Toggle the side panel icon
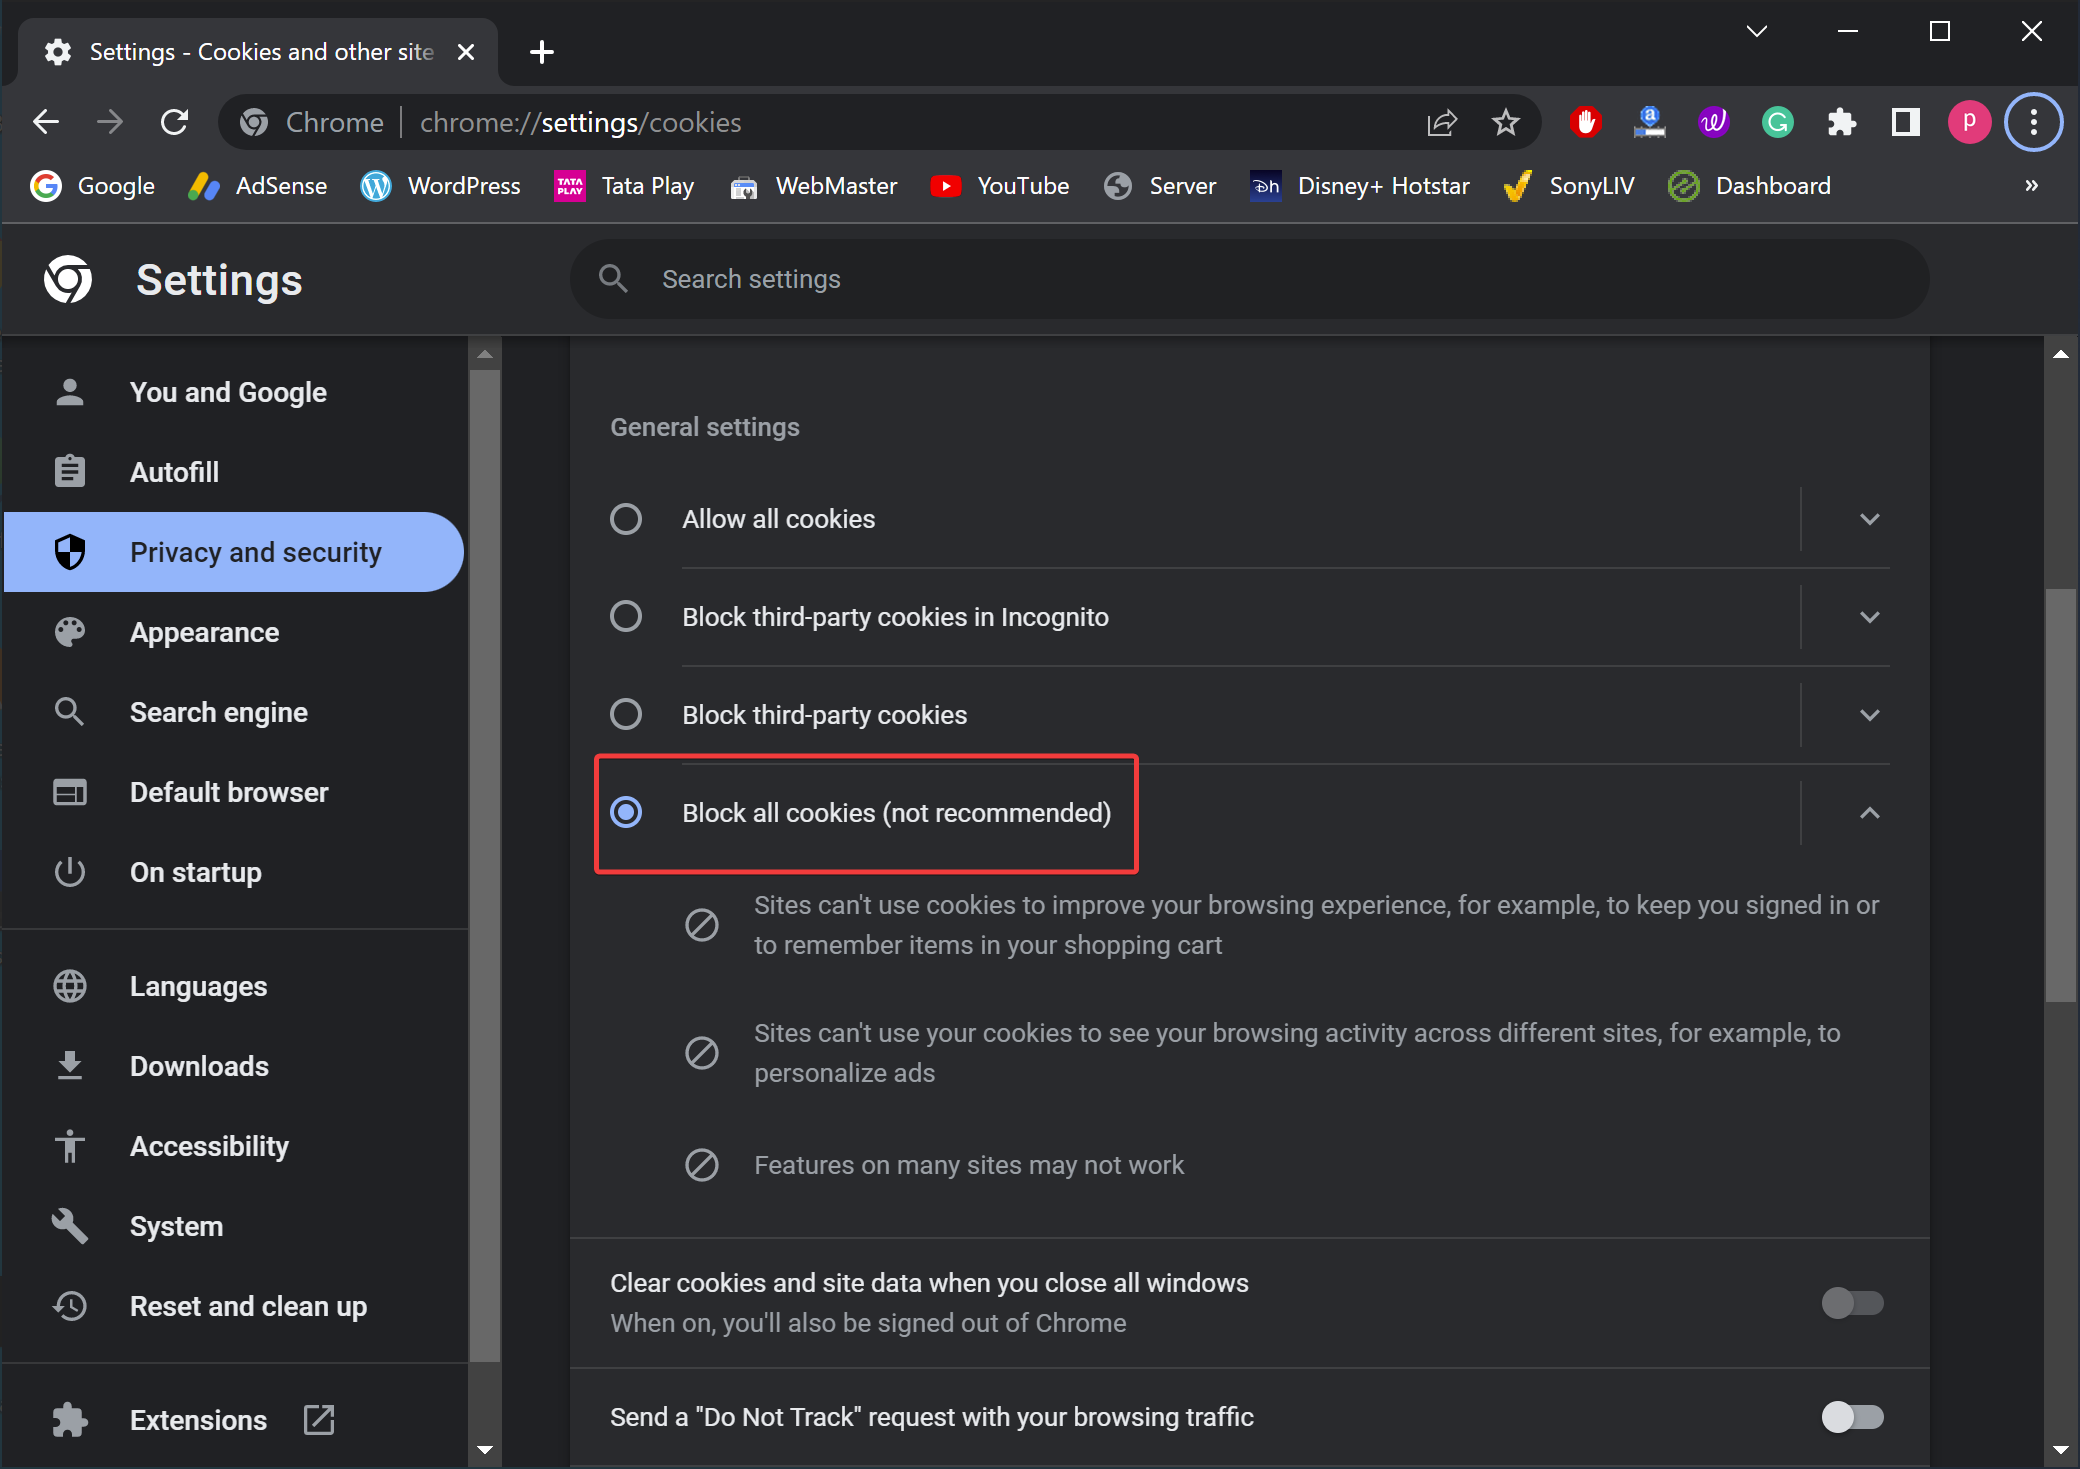Screen dimensions: 2080x1469 pyautogui.click(x=1905, y=123)
